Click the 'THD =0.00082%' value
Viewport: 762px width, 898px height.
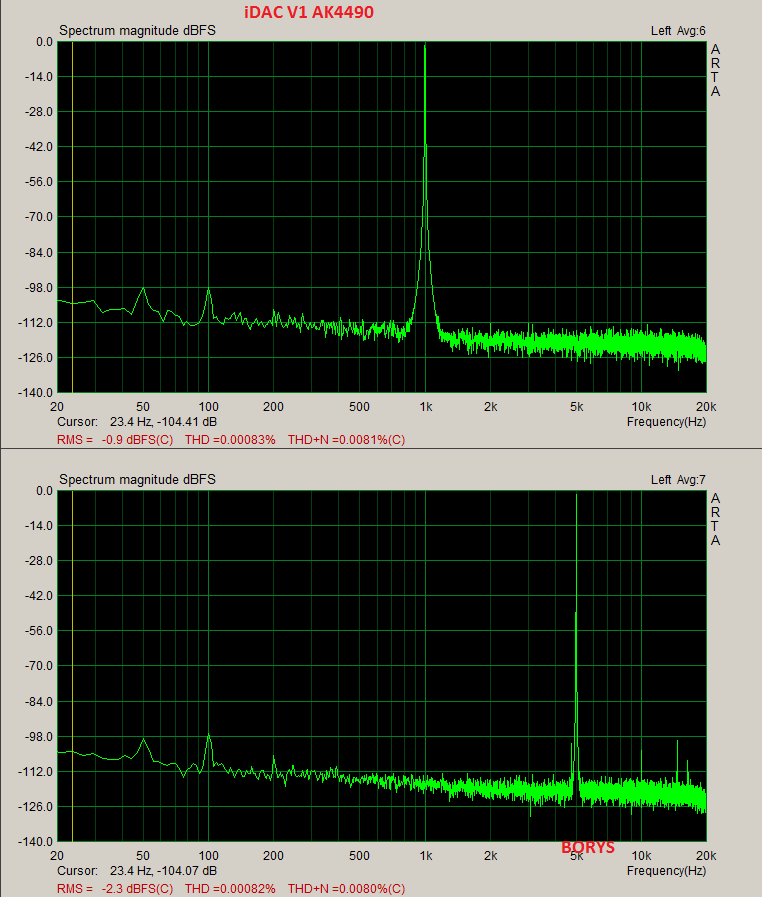click(230, 889)
